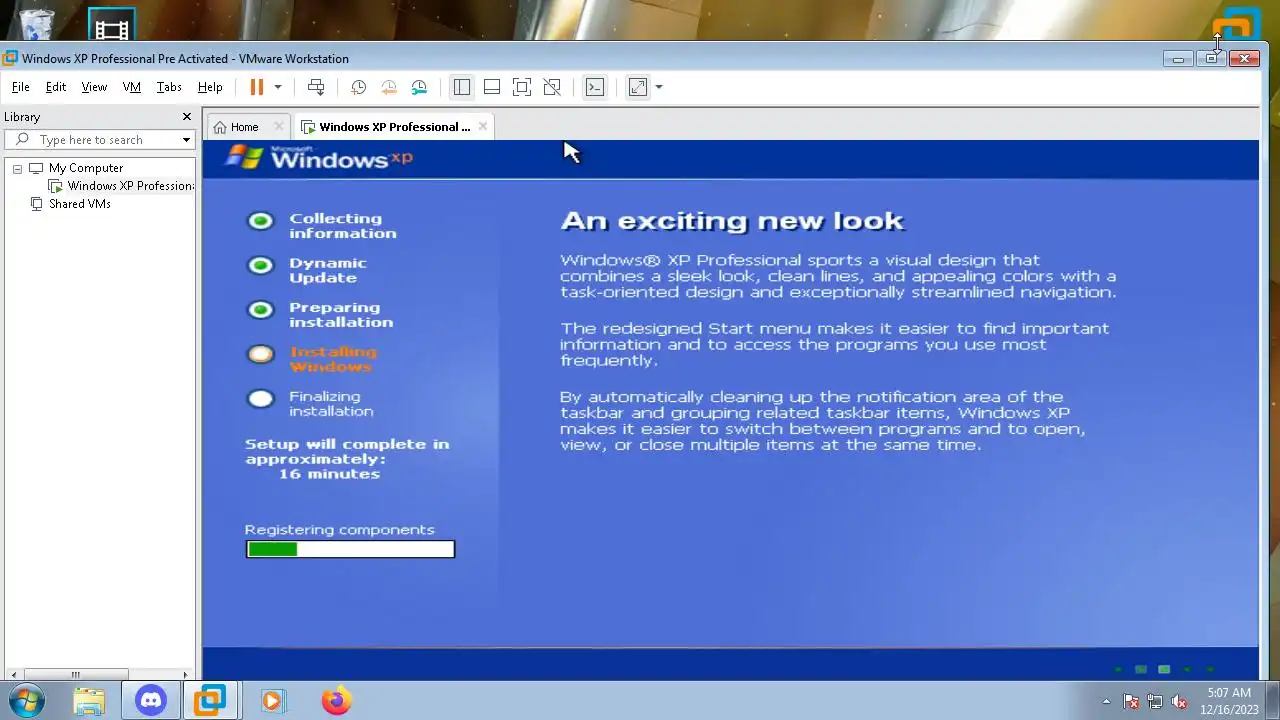Collapse the My Computer tree node
Viewport: 1280px width, 720px height.
click(x=17, y=168)
